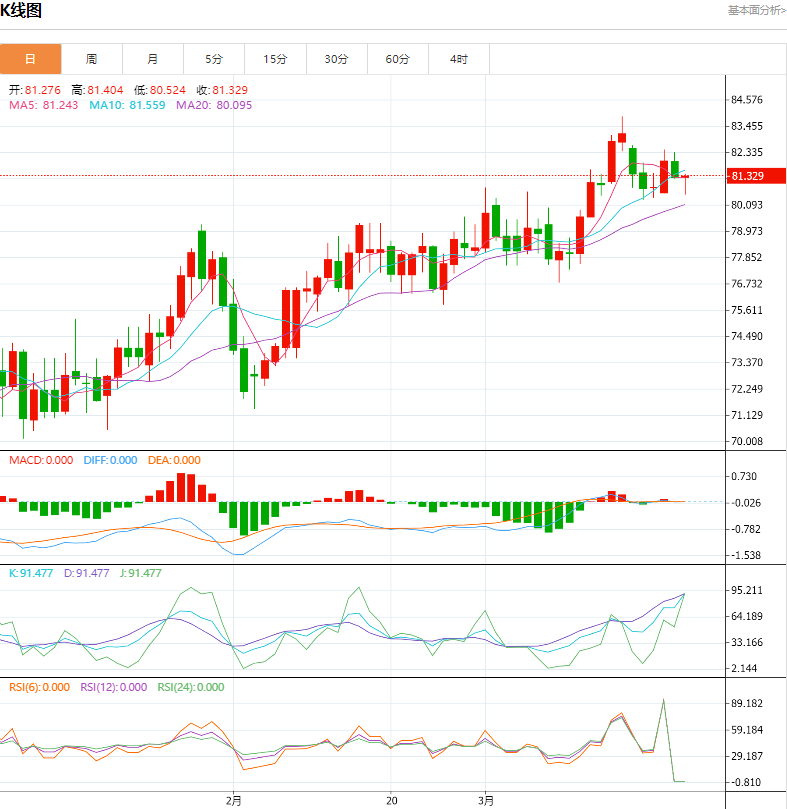Viewport: 787px width, 809px height.
Task: Open the 15分 chart tab
Action: click(x=275, y=59)
